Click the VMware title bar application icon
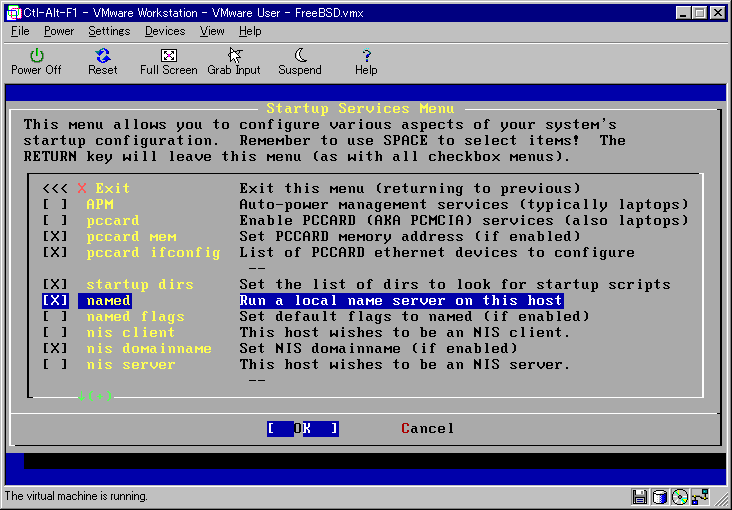732x510 pixels. (14, 13)
